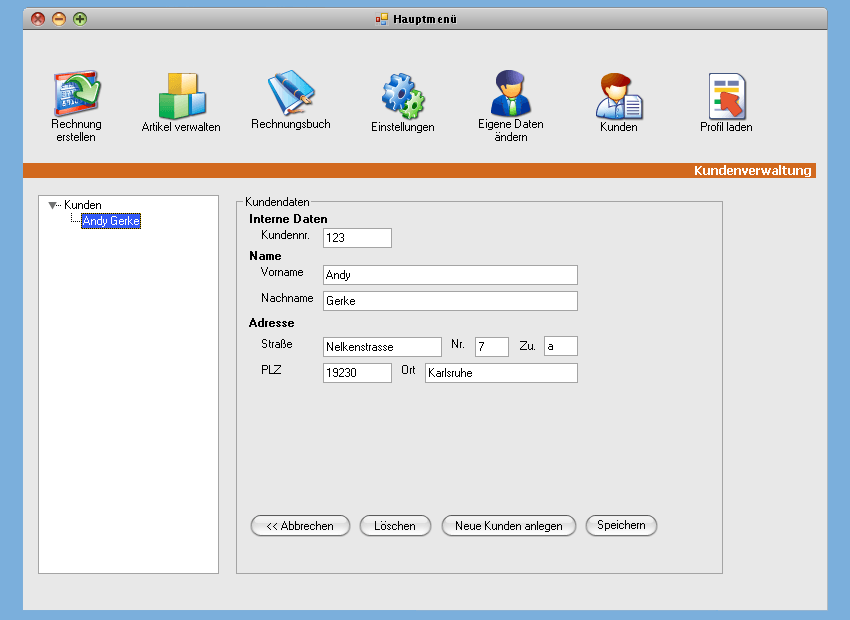Close the Hauptmenü window
The width and height of the screenshot is (850, 620).
pos(38,20)
